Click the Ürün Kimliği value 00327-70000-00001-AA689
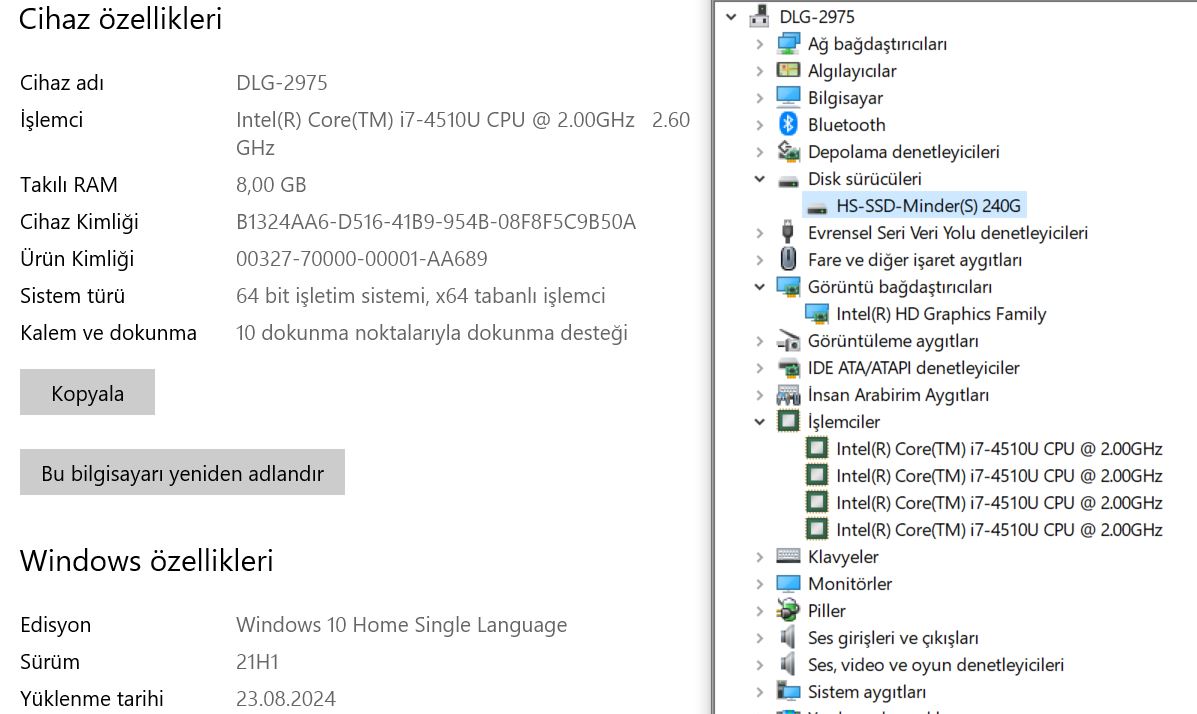 pyautogui.click(x=362, y=259)
